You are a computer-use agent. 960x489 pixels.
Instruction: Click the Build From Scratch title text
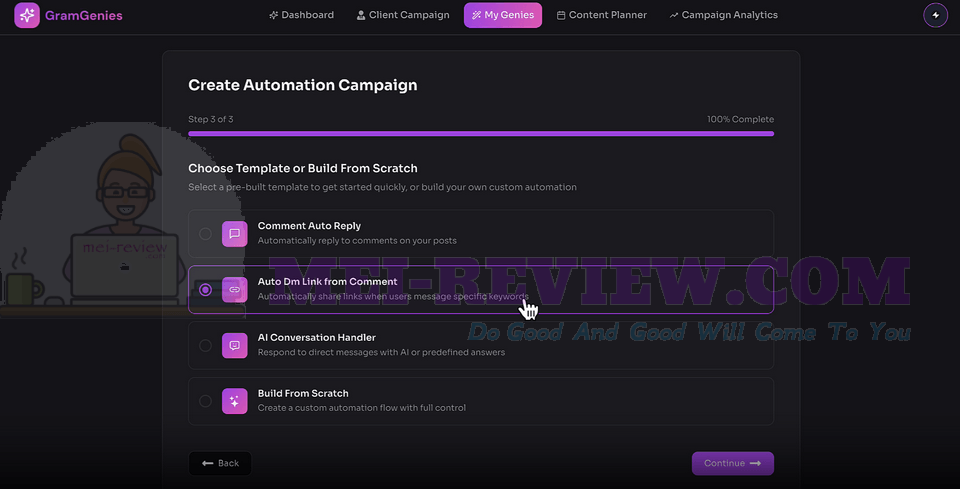click(x=303, y=393)
